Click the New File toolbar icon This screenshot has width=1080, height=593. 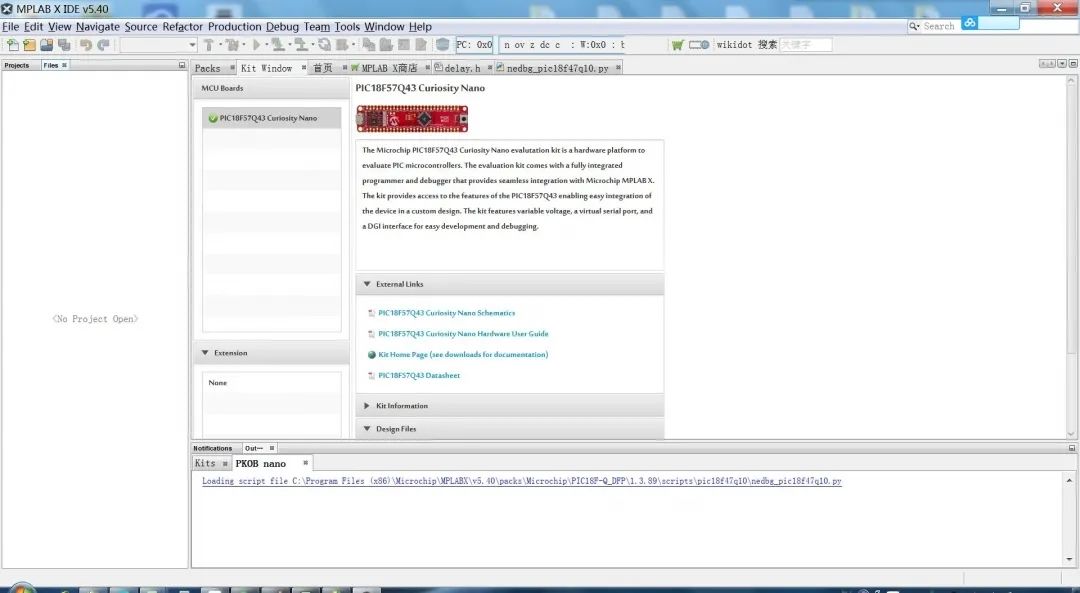click(x=12, y=45)
